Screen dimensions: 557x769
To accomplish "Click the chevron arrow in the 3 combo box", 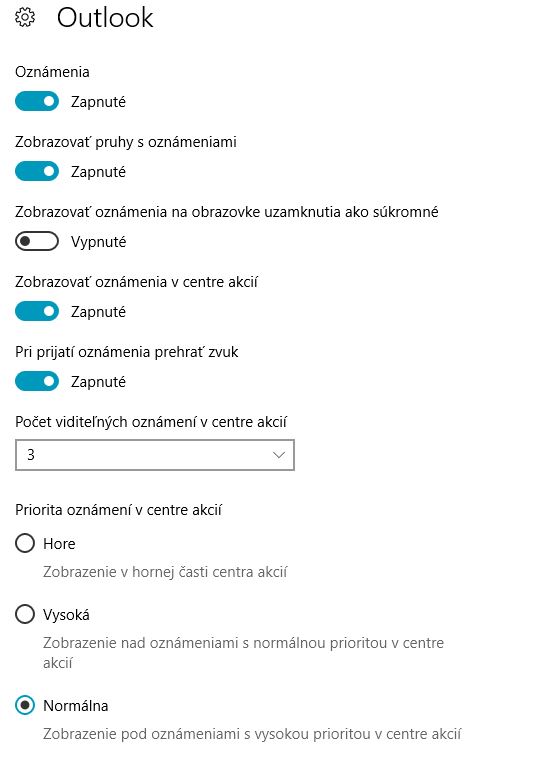I will (x=278, y=455).
